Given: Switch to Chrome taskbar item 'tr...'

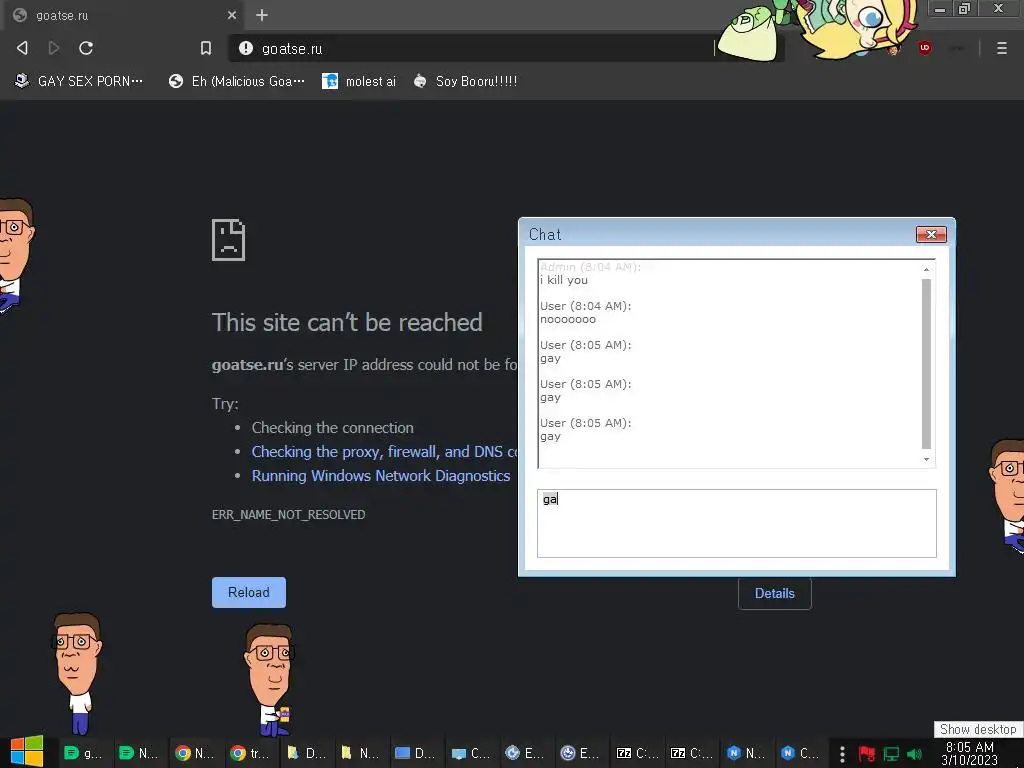Looking at the screenshot, I should pos(249,753).
